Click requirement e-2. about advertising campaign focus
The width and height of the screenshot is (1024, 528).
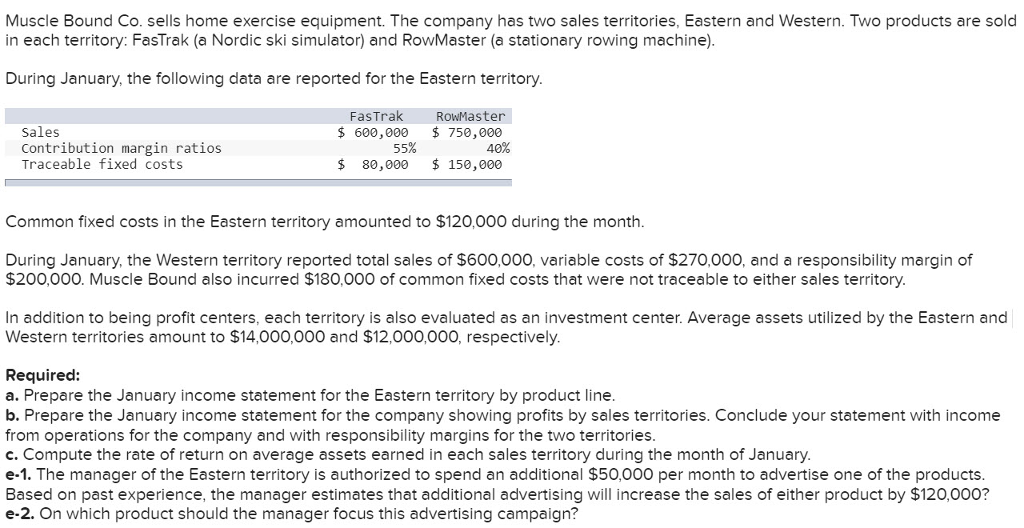pyautogui.click(x=292, y=513)
